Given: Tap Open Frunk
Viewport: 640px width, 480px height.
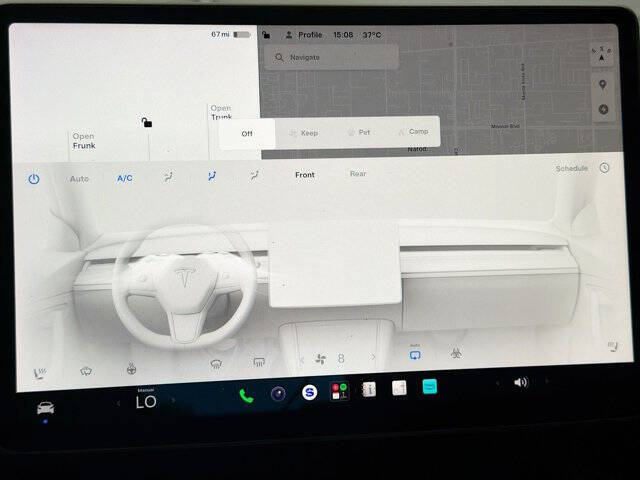Looking at the screenshot, I should coord(84,141).
